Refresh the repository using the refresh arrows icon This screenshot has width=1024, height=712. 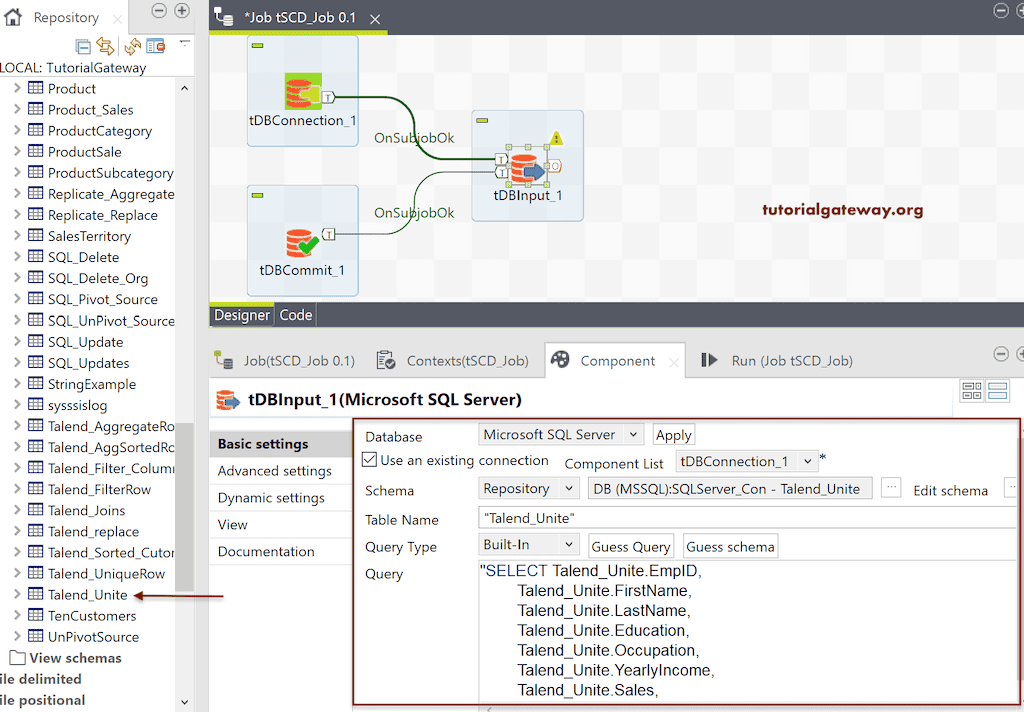pyautogui.click(x=130, y=47)
